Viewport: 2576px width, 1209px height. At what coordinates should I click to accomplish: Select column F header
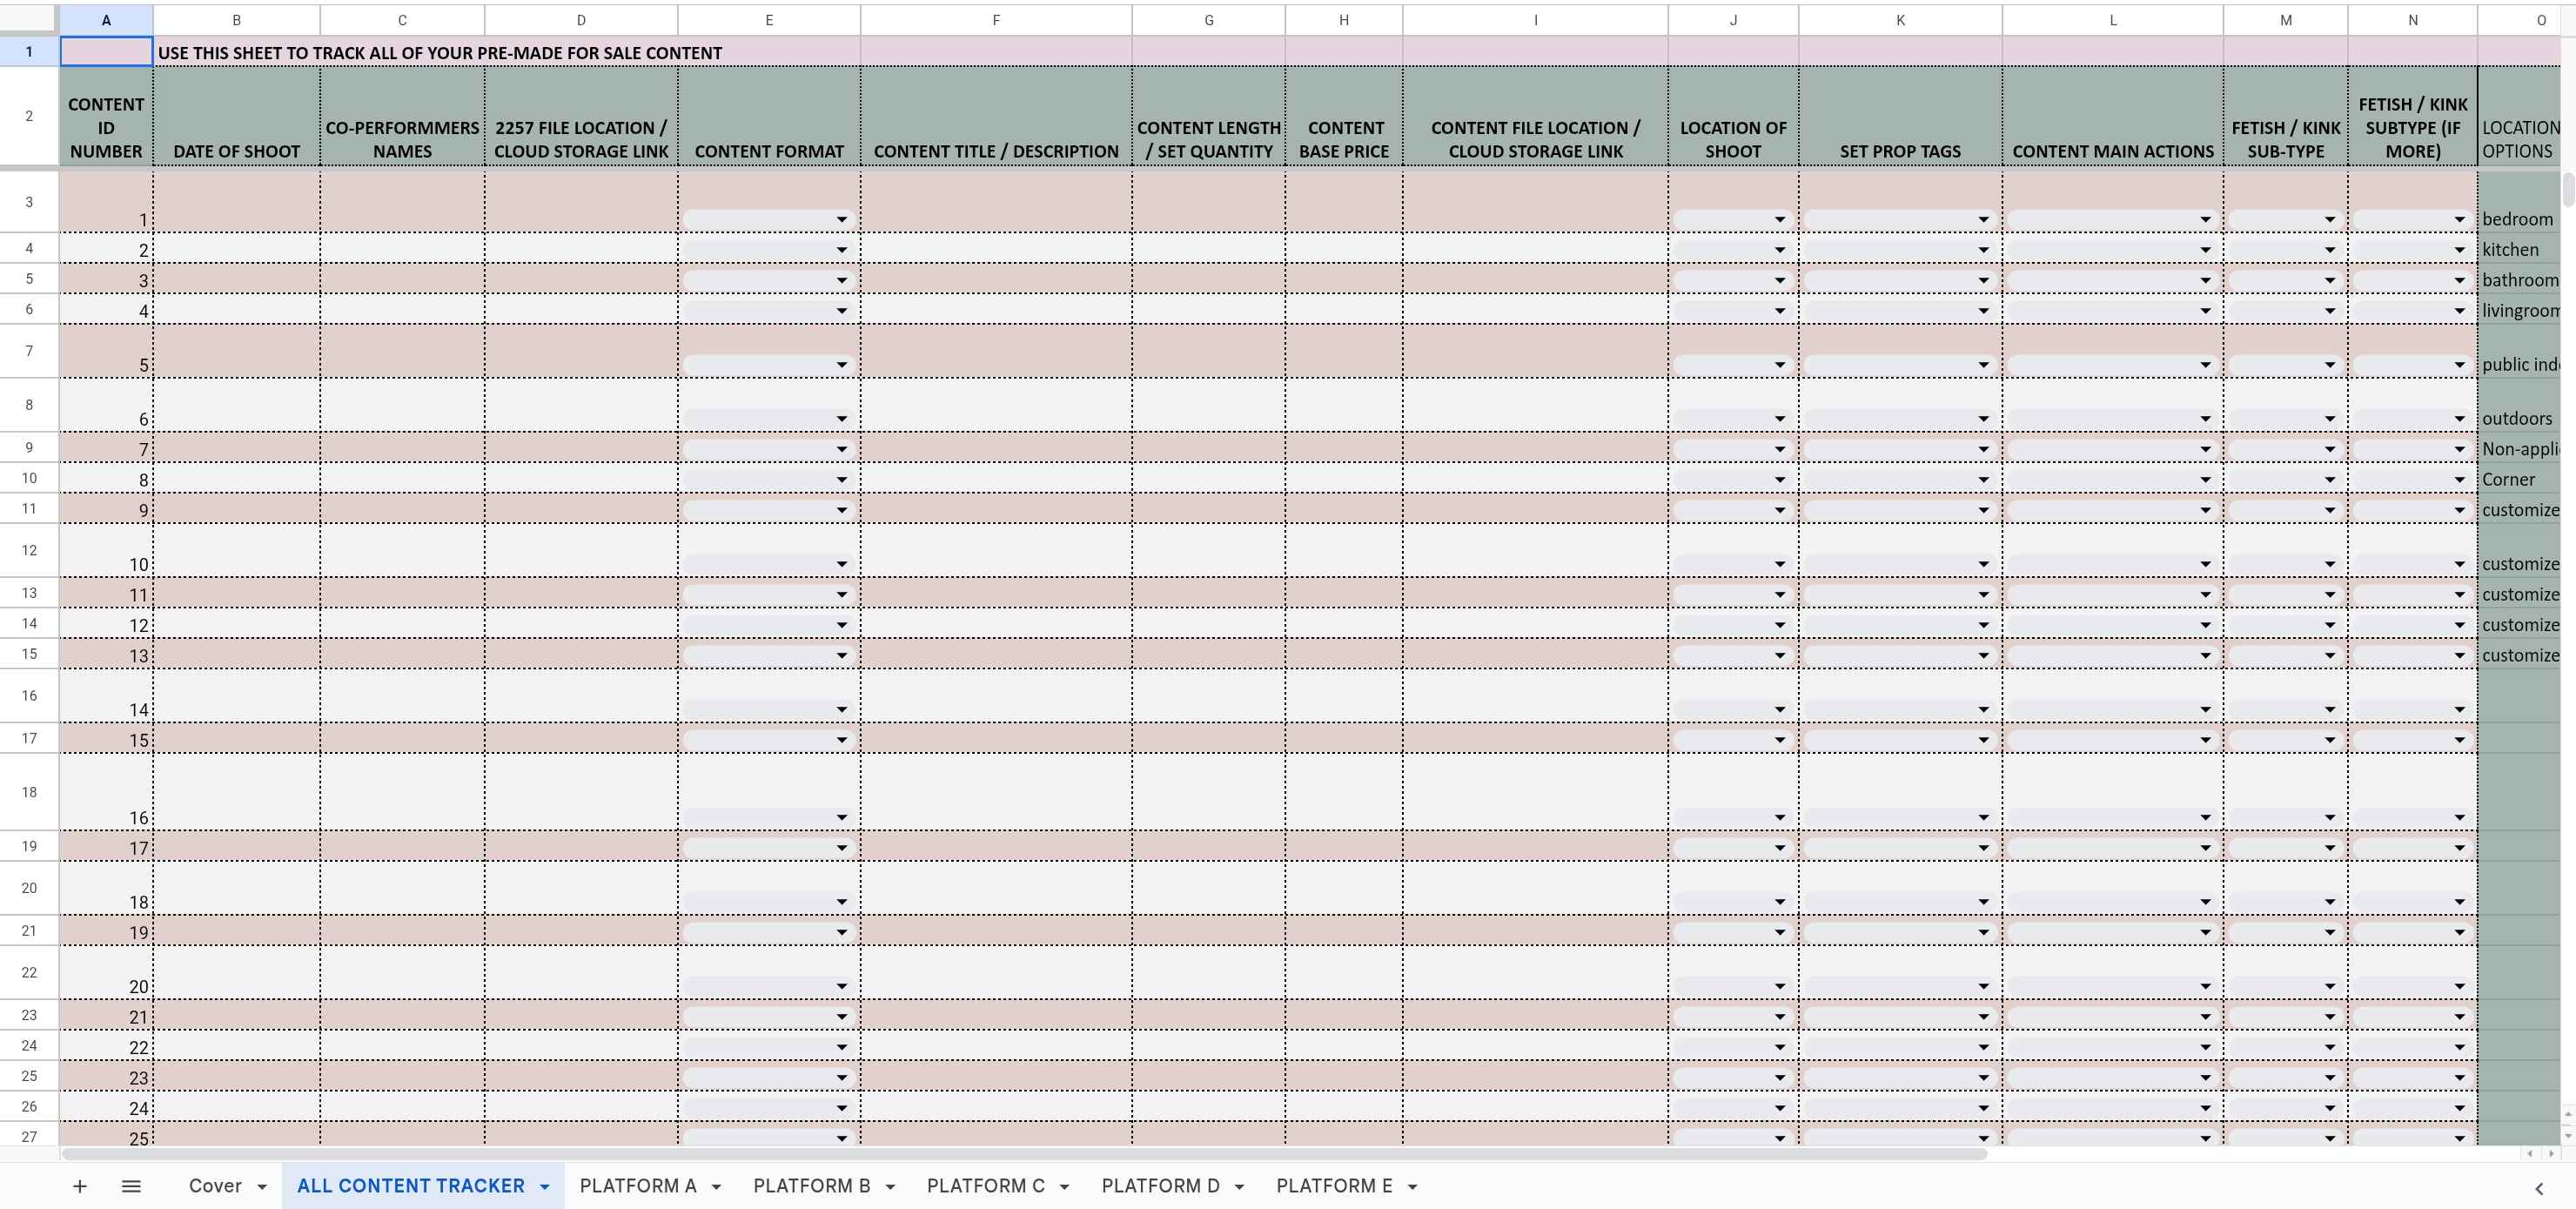pyautogui.click(x=995, y=20)
